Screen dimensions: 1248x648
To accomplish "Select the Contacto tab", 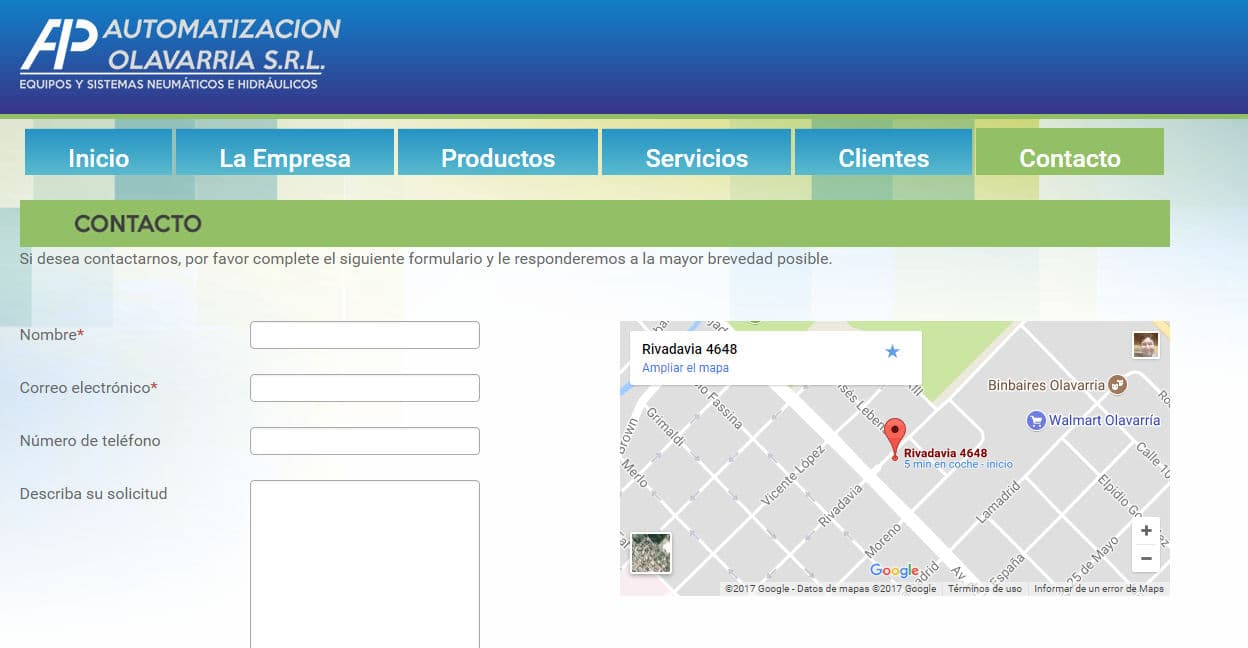I will coord(1069,152).
